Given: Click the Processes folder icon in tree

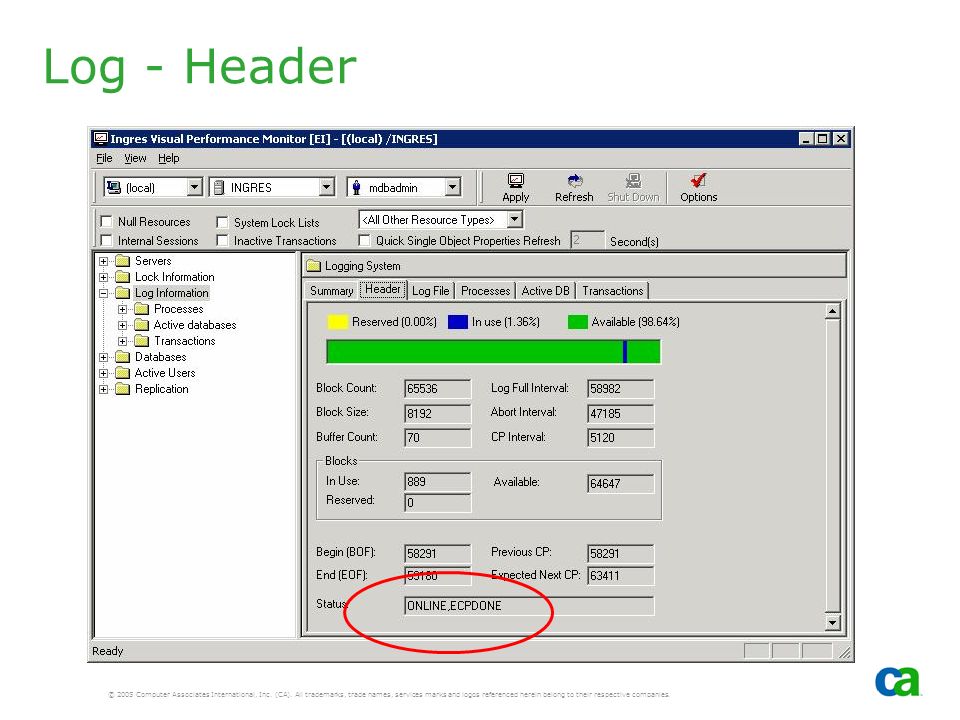Looking at the screenshot, I should (x=141, y=309).
